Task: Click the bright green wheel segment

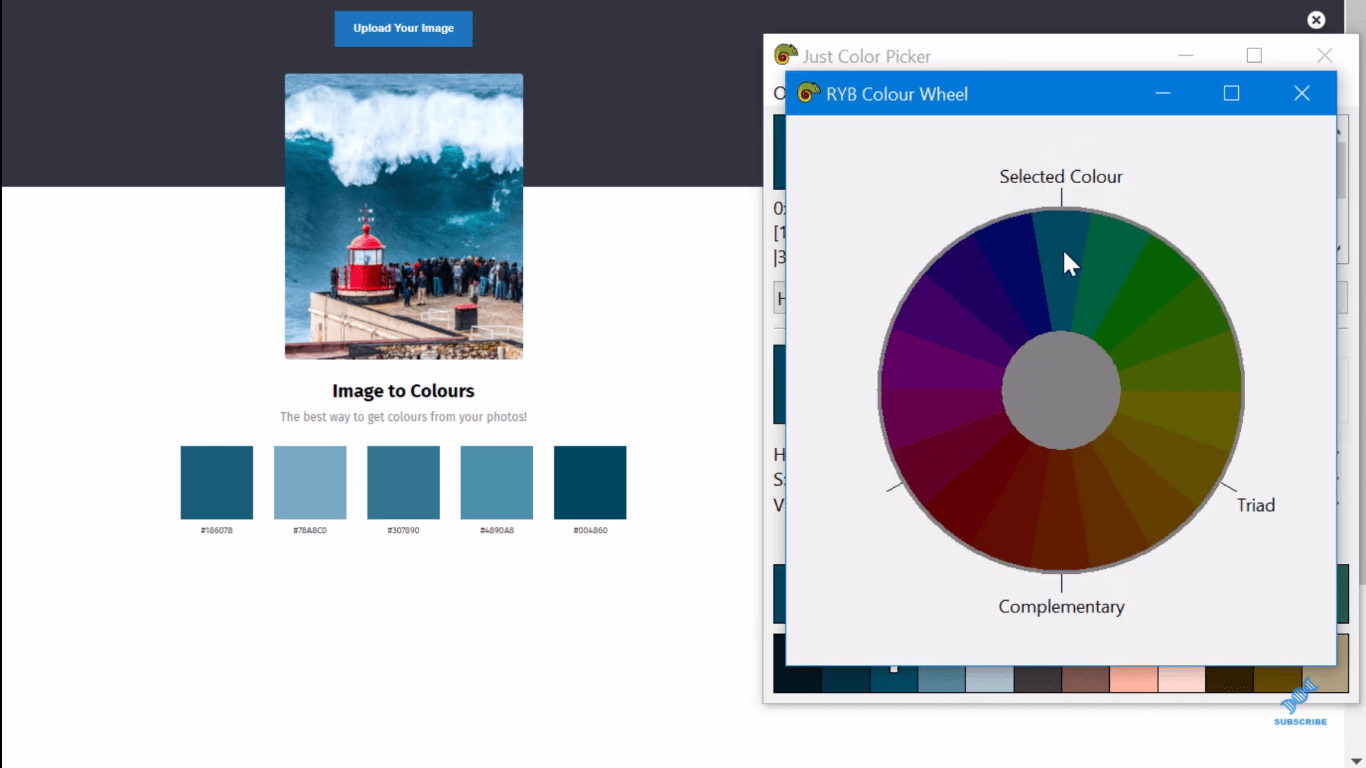Action: click(1150, 293)
